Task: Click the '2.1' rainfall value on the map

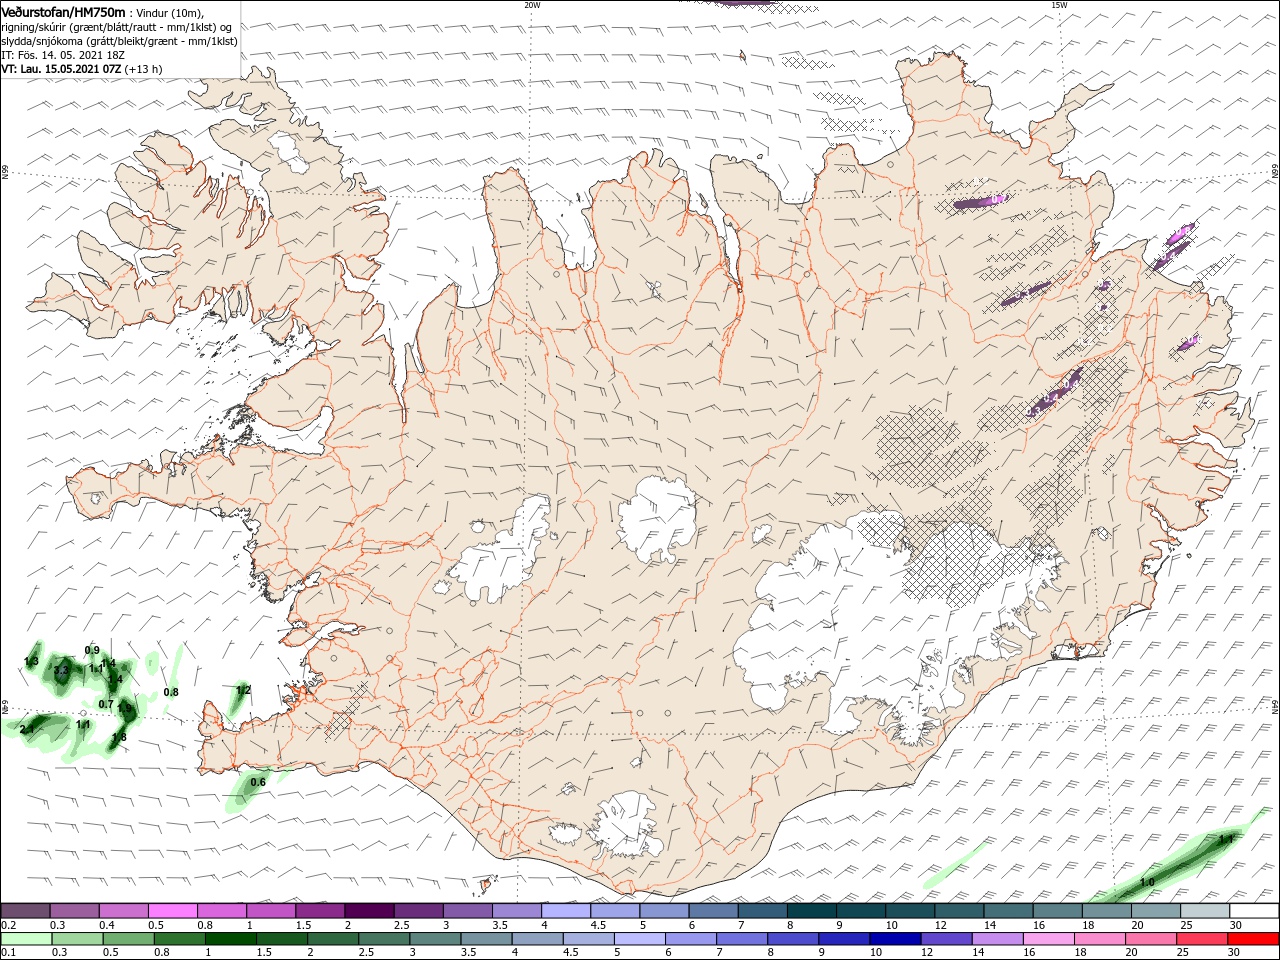Action: [x=27, y=730]
